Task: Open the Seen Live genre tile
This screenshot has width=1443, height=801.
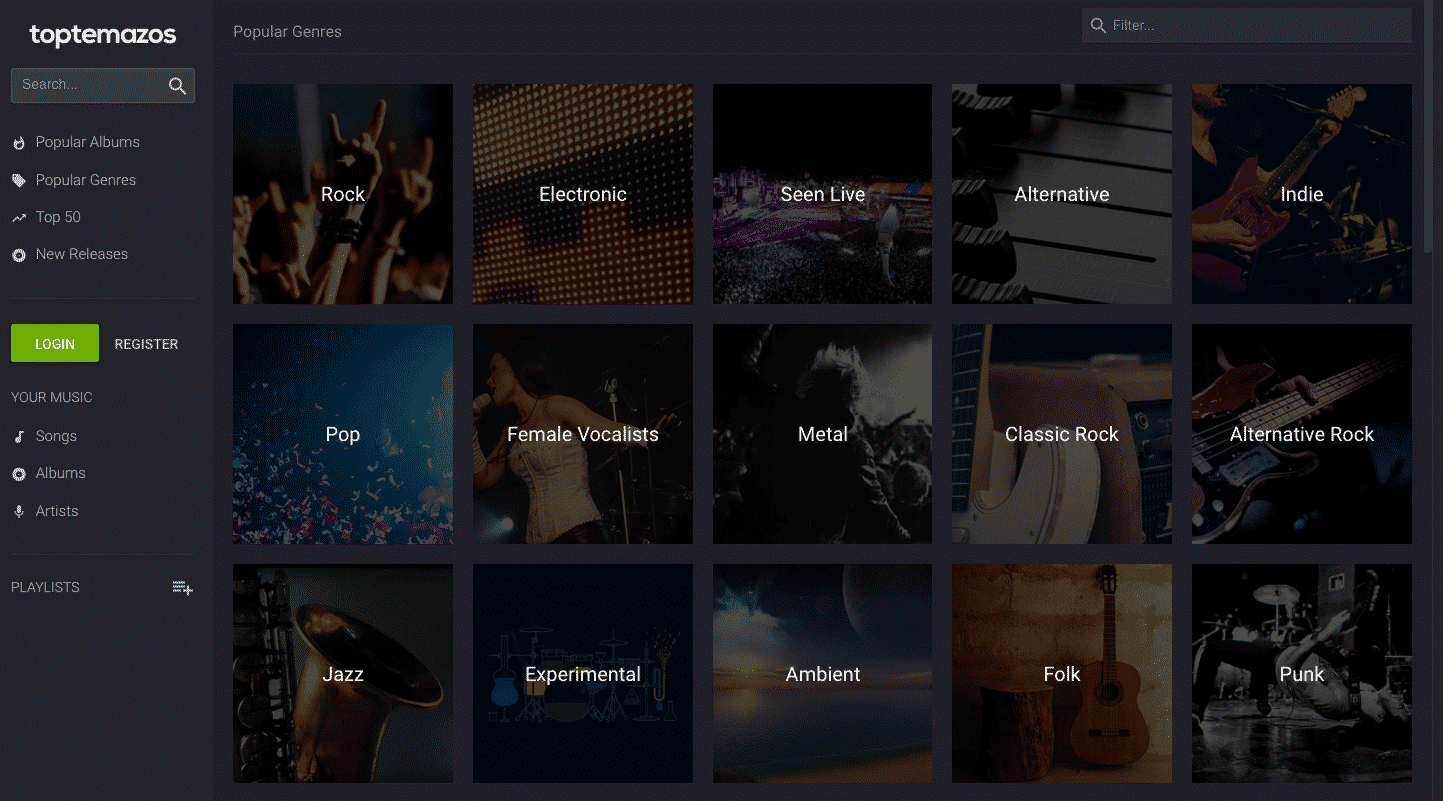Action: point(822,194)
